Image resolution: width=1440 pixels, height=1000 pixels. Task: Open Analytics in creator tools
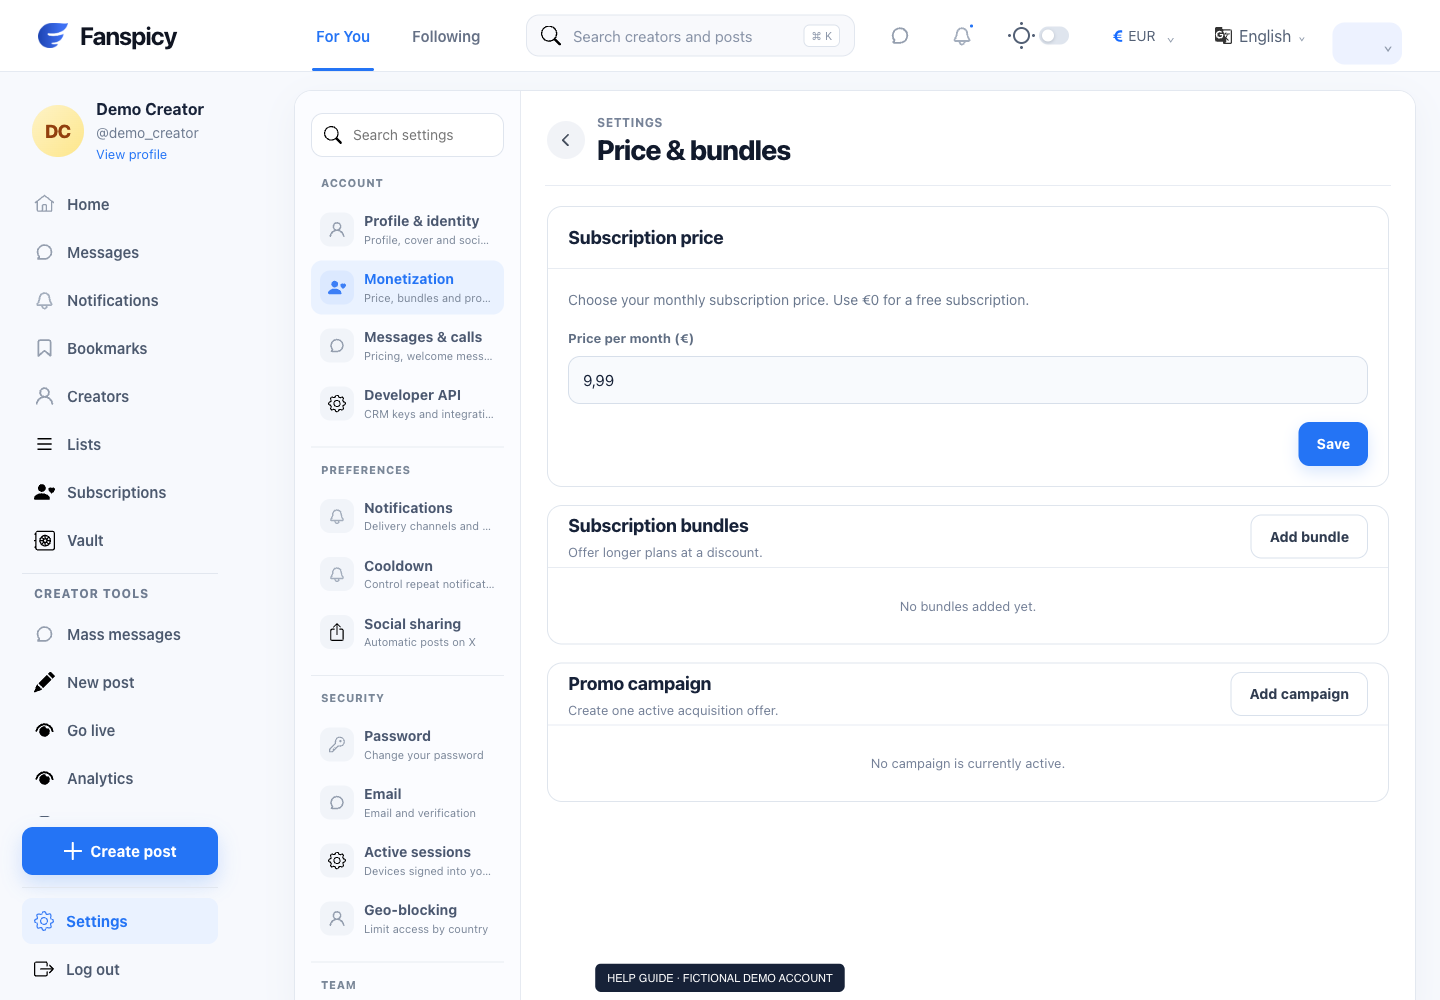[120, 778]
